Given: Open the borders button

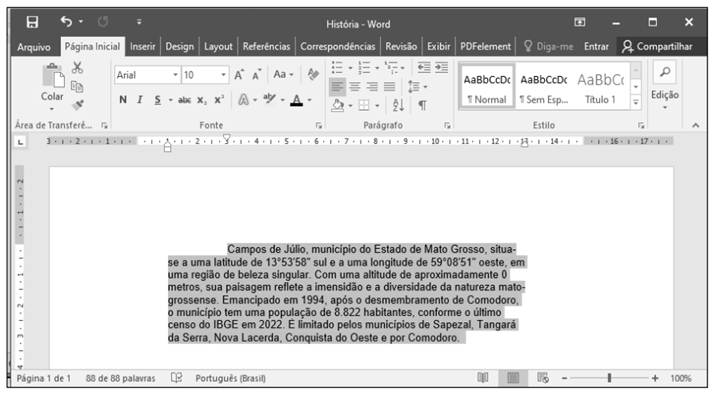Looking at the screenshot, I should 364,106.
